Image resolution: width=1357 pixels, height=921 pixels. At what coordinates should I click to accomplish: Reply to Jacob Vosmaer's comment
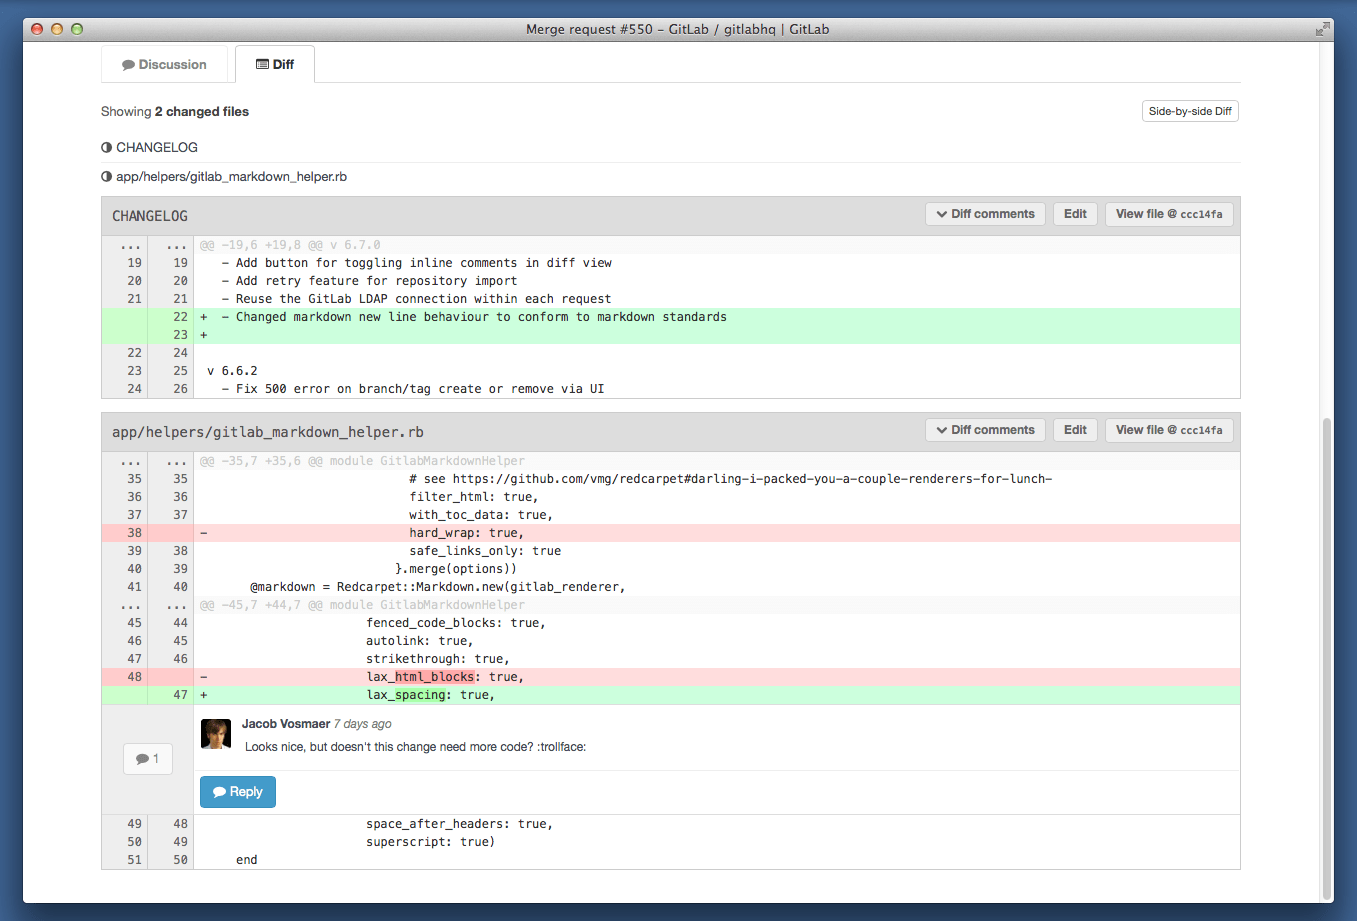coord(238,792)
